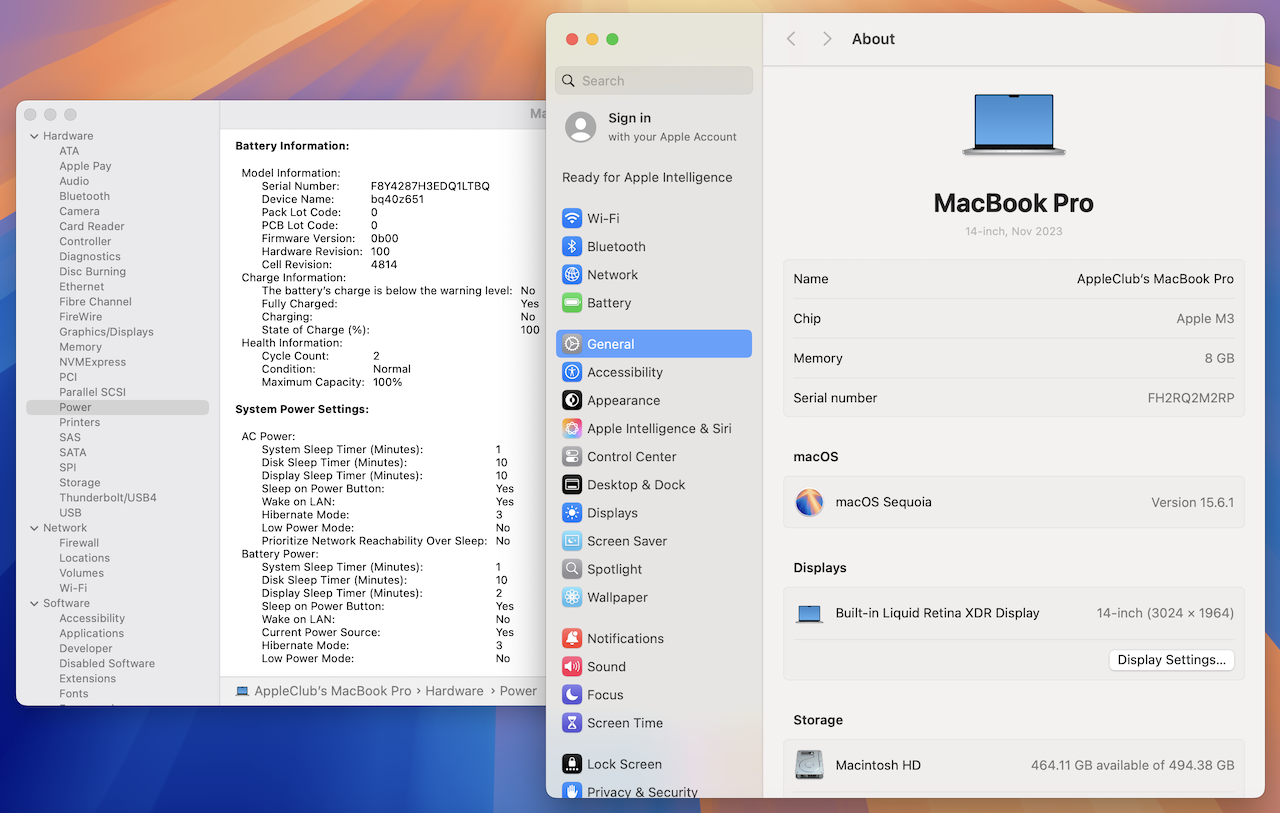Click the Screen Saver icon in sidebar
Viewport: 1280px width, 813px height.
click(572, 541)
